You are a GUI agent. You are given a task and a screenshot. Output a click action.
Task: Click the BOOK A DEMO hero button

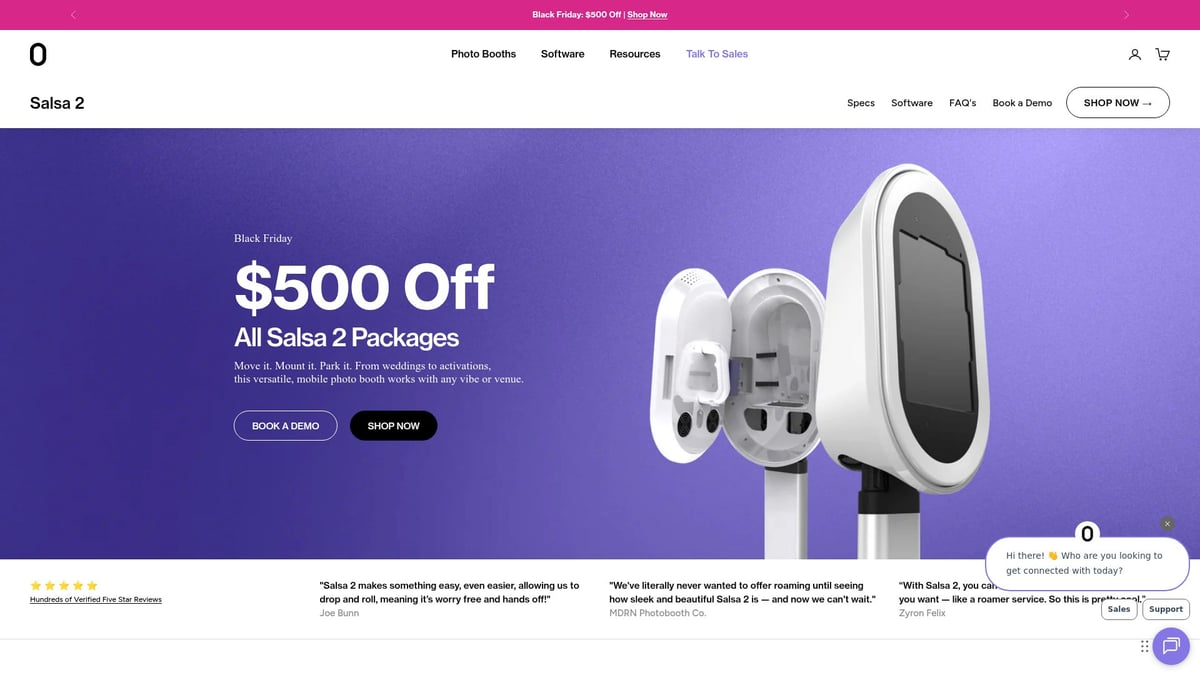286,426
